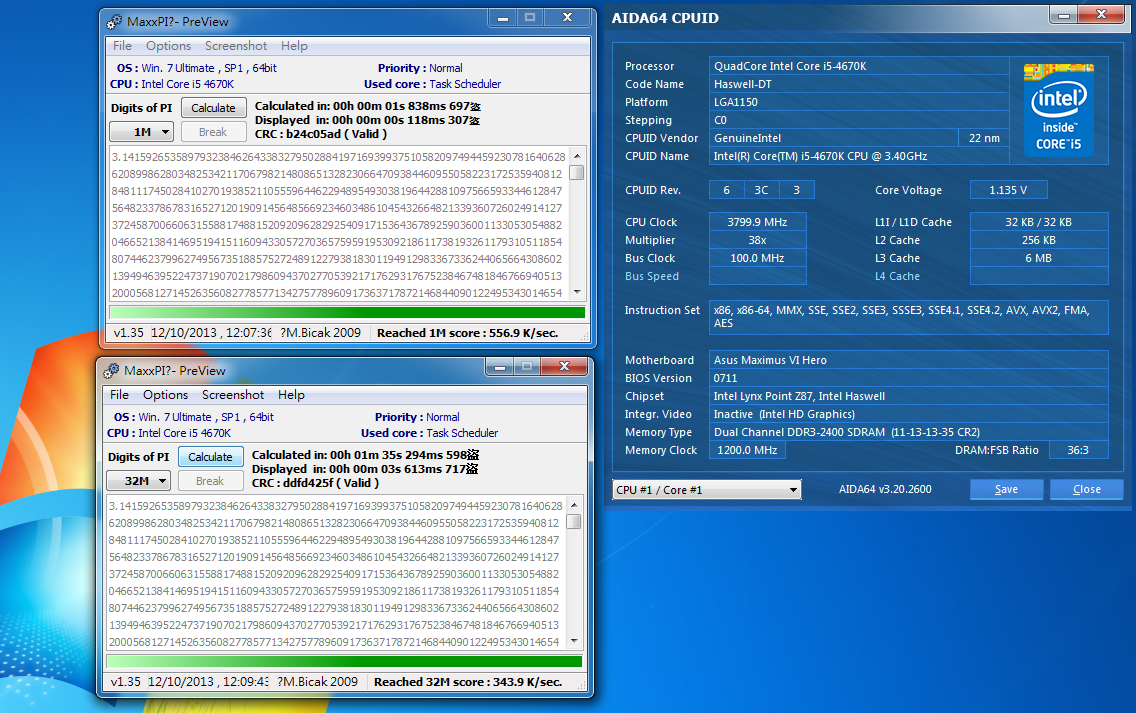Click scroll up arrow in top PI digits box

577,156
